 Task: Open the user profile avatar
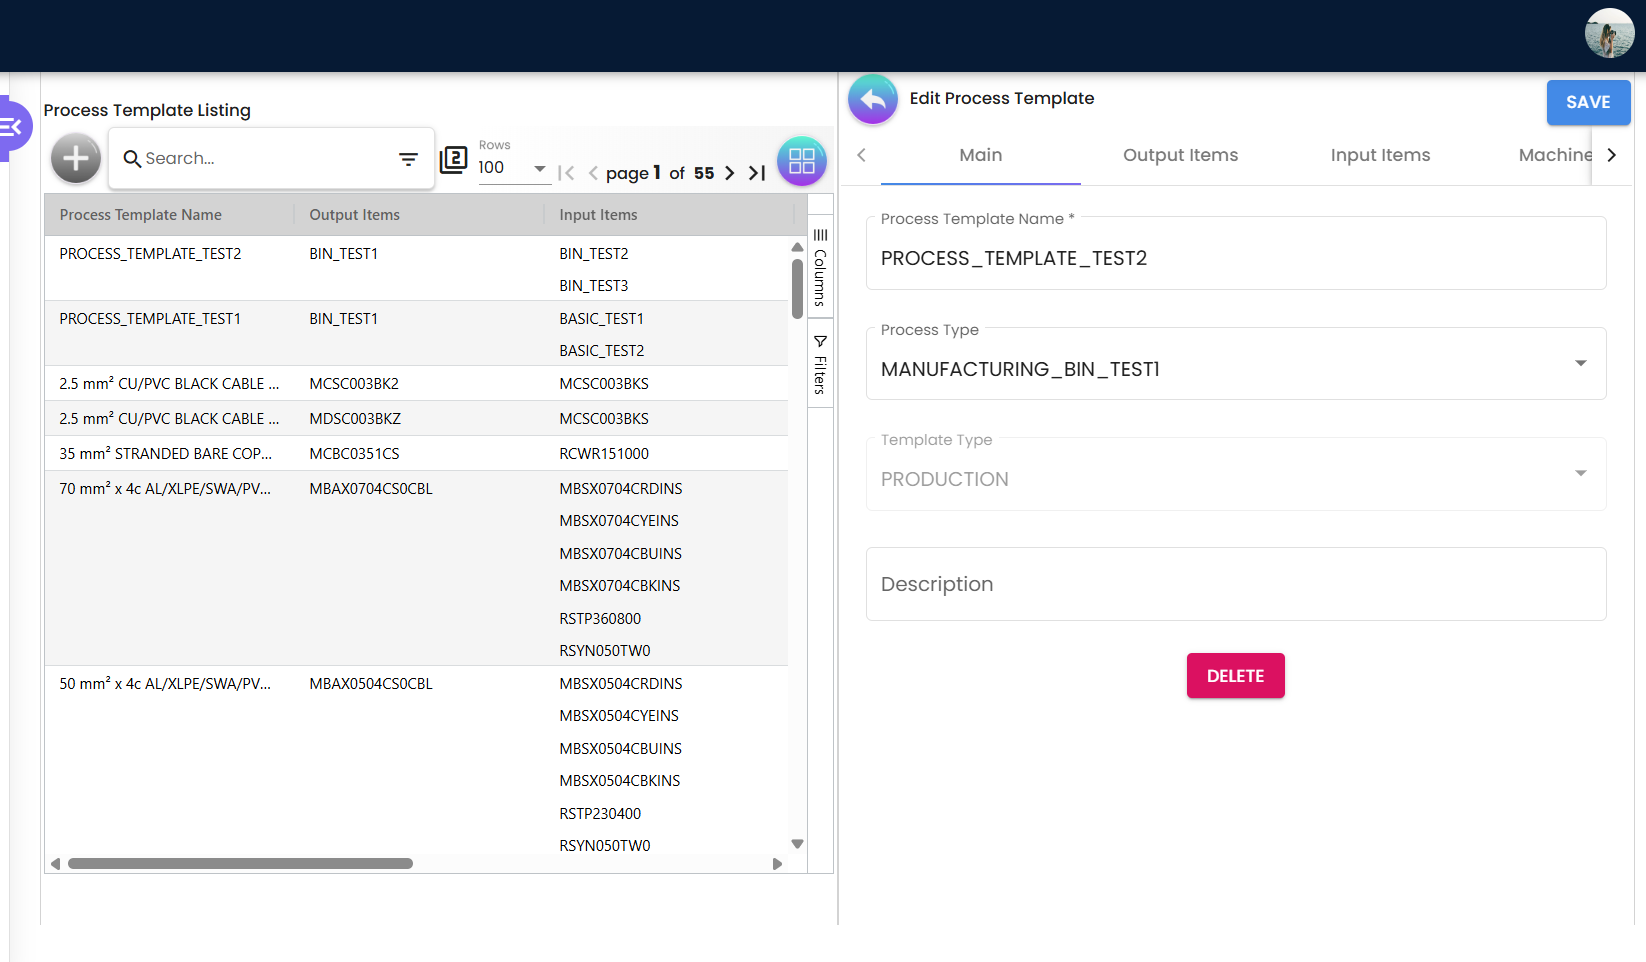[x=1608, y=34]
